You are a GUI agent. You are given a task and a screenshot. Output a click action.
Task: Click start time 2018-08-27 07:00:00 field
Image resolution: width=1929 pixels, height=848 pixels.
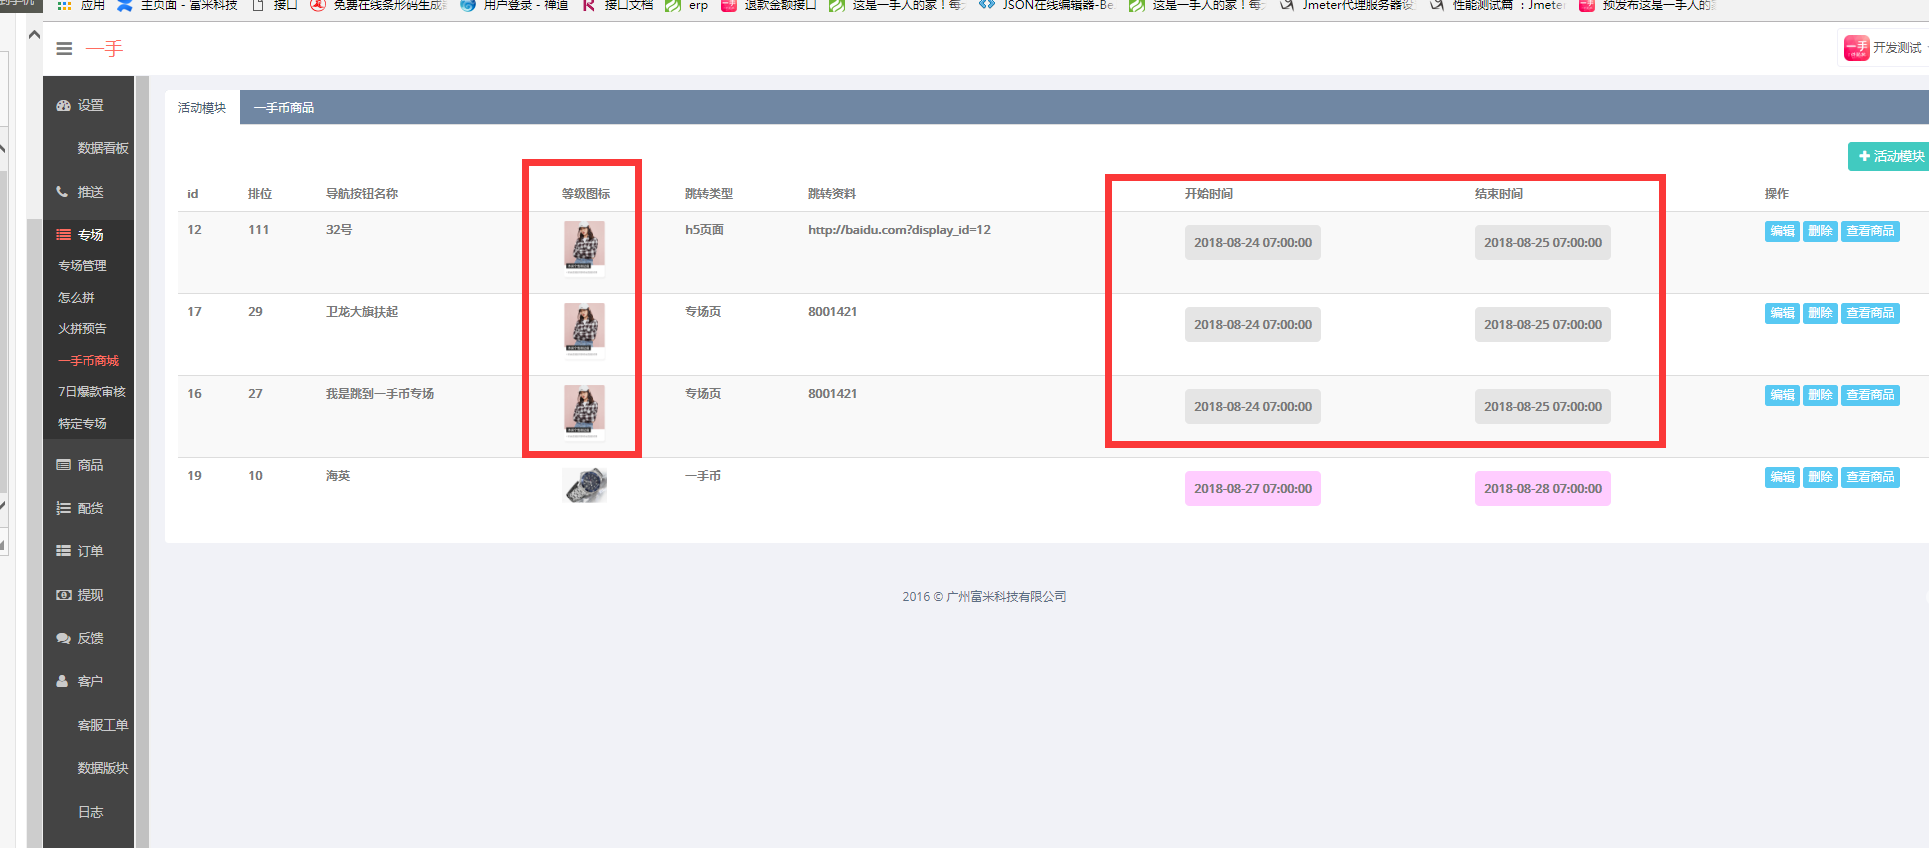[1253, 489]
